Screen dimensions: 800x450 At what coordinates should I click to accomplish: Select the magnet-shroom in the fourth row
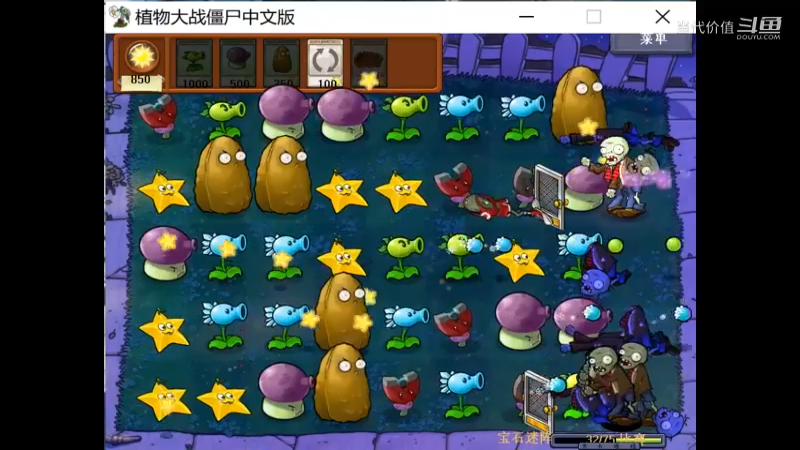point(453,323)
